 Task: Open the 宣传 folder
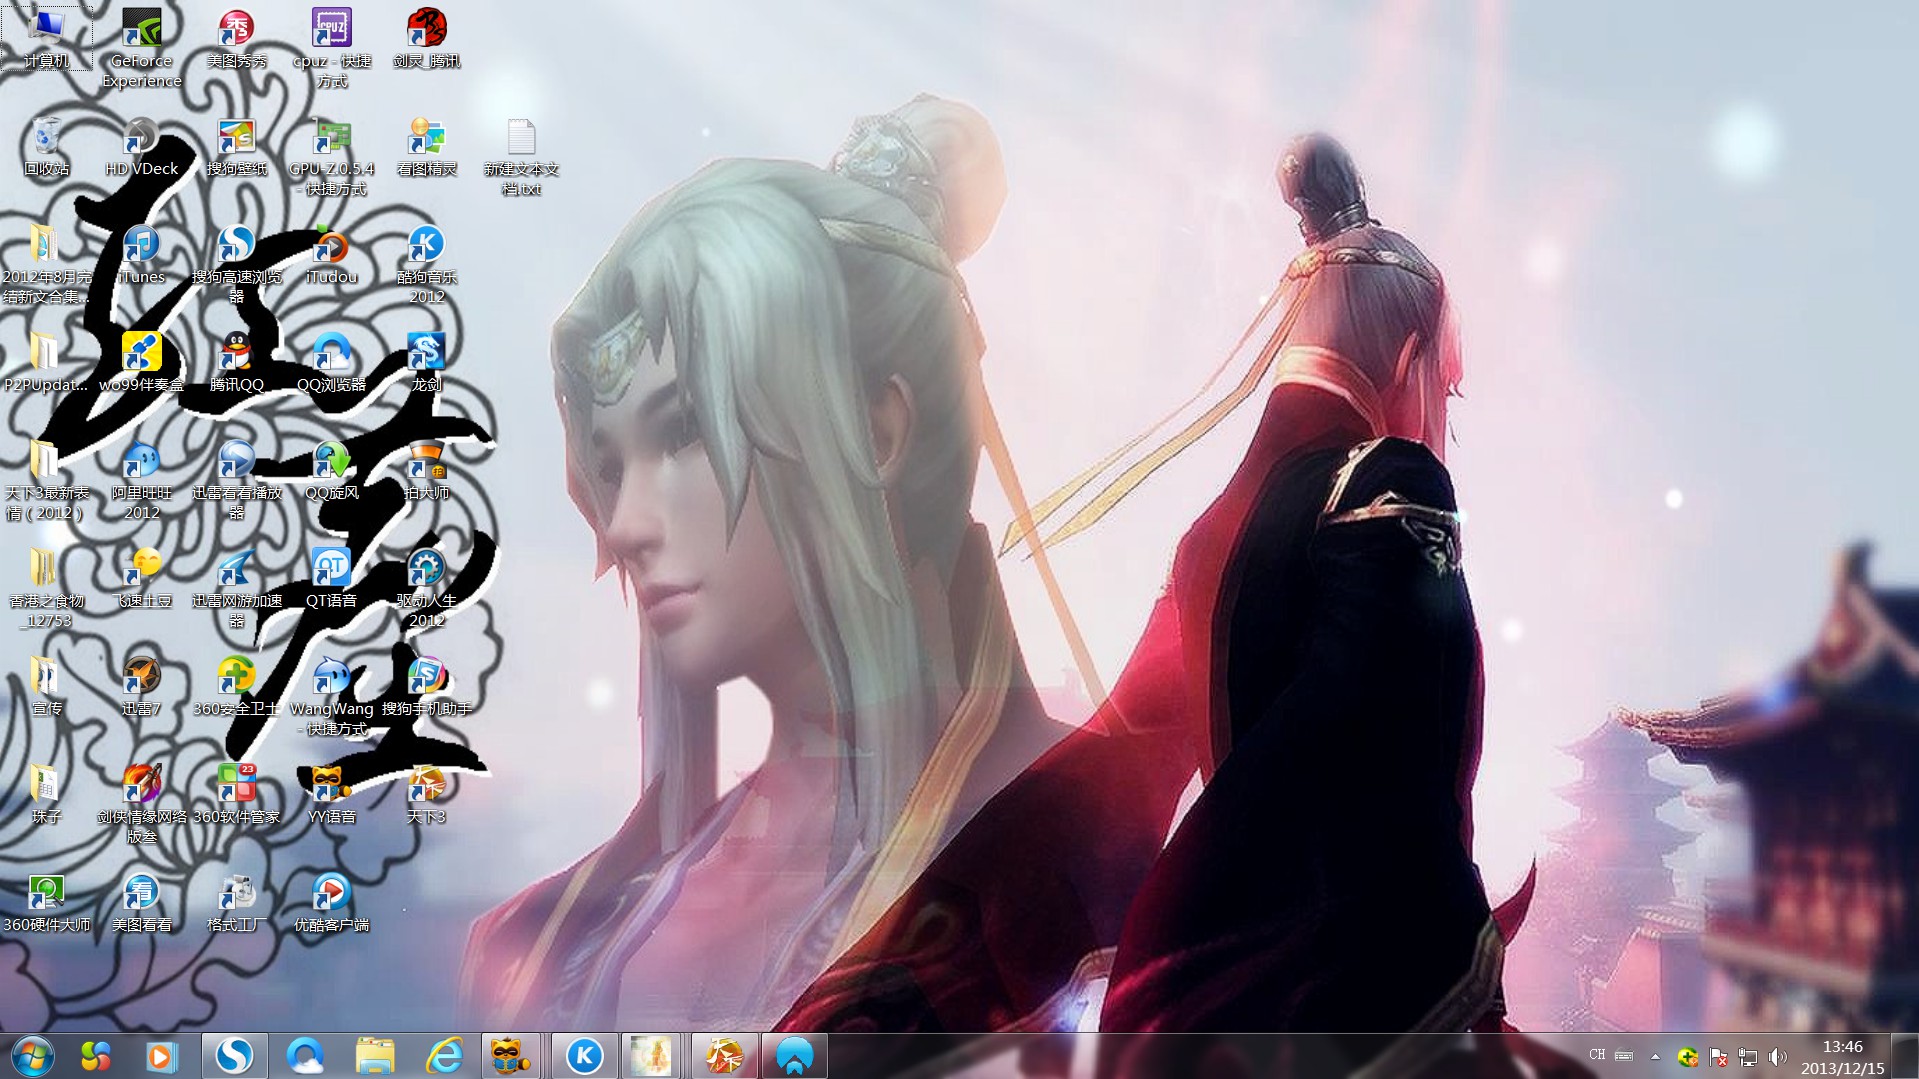click(46, 686)
